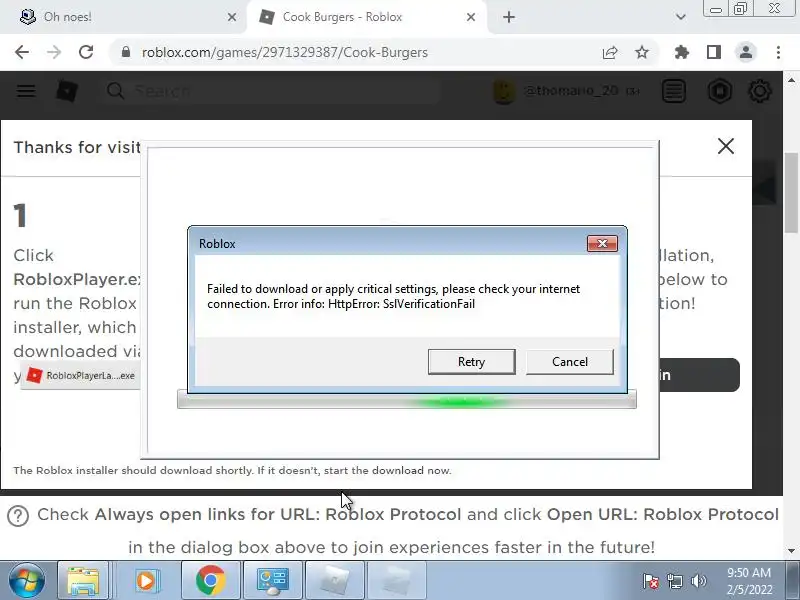Viewport: 800px width, 600px height.
Task: Click the RobloxPlayerLauncher.exe download chip
Action: 81,376
